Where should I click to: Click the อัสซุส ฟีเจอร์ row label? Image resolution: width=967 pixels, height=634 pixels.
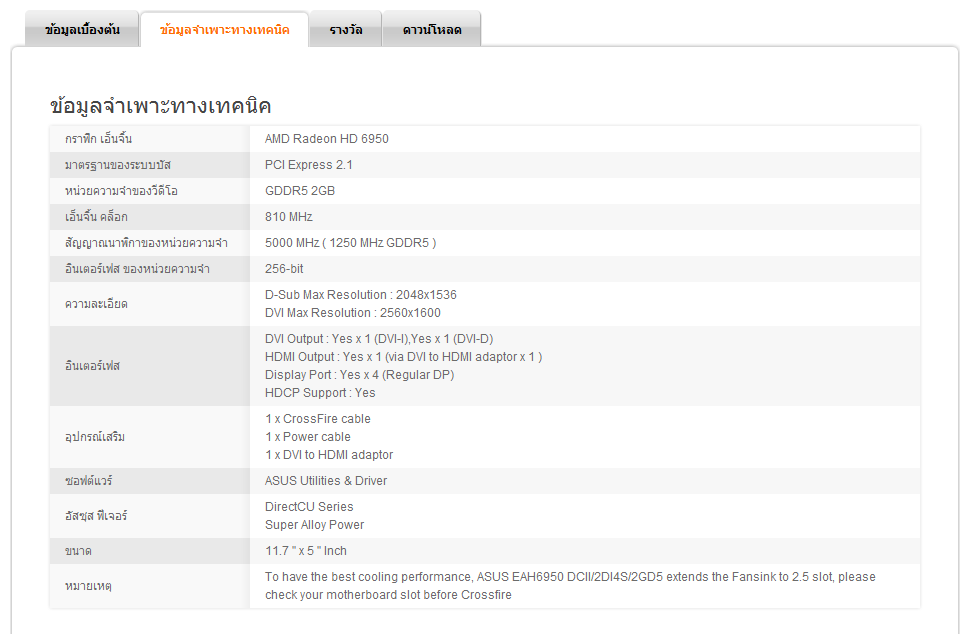[x=96, y=516]
